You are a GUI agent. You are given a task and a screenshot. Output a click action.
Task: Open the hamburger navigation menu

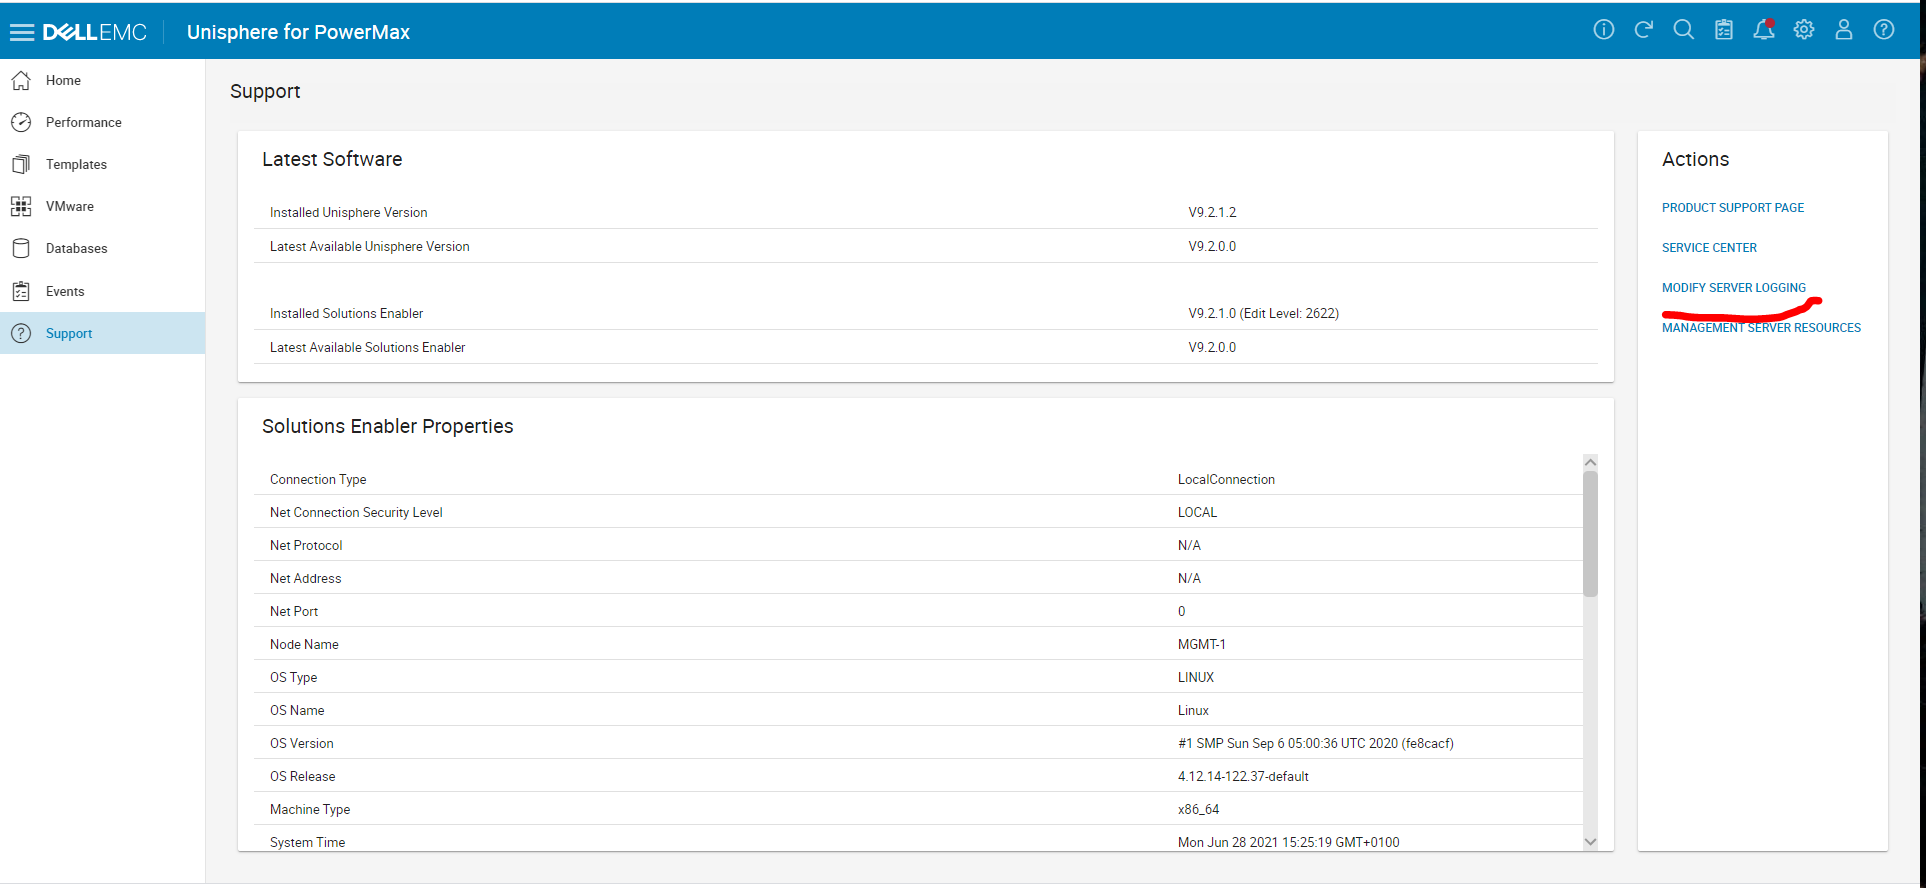coord(22,32)
